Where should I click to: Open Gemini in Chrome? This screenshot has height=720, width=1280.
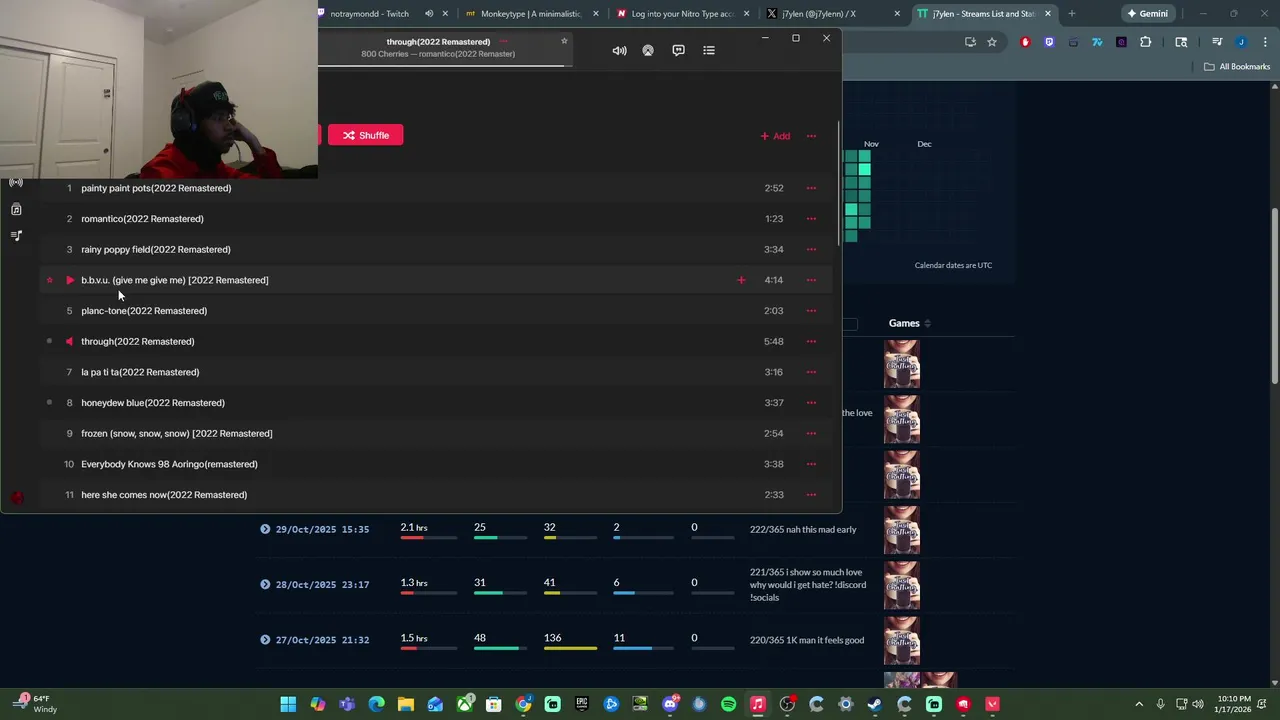tap(1147, 14)
